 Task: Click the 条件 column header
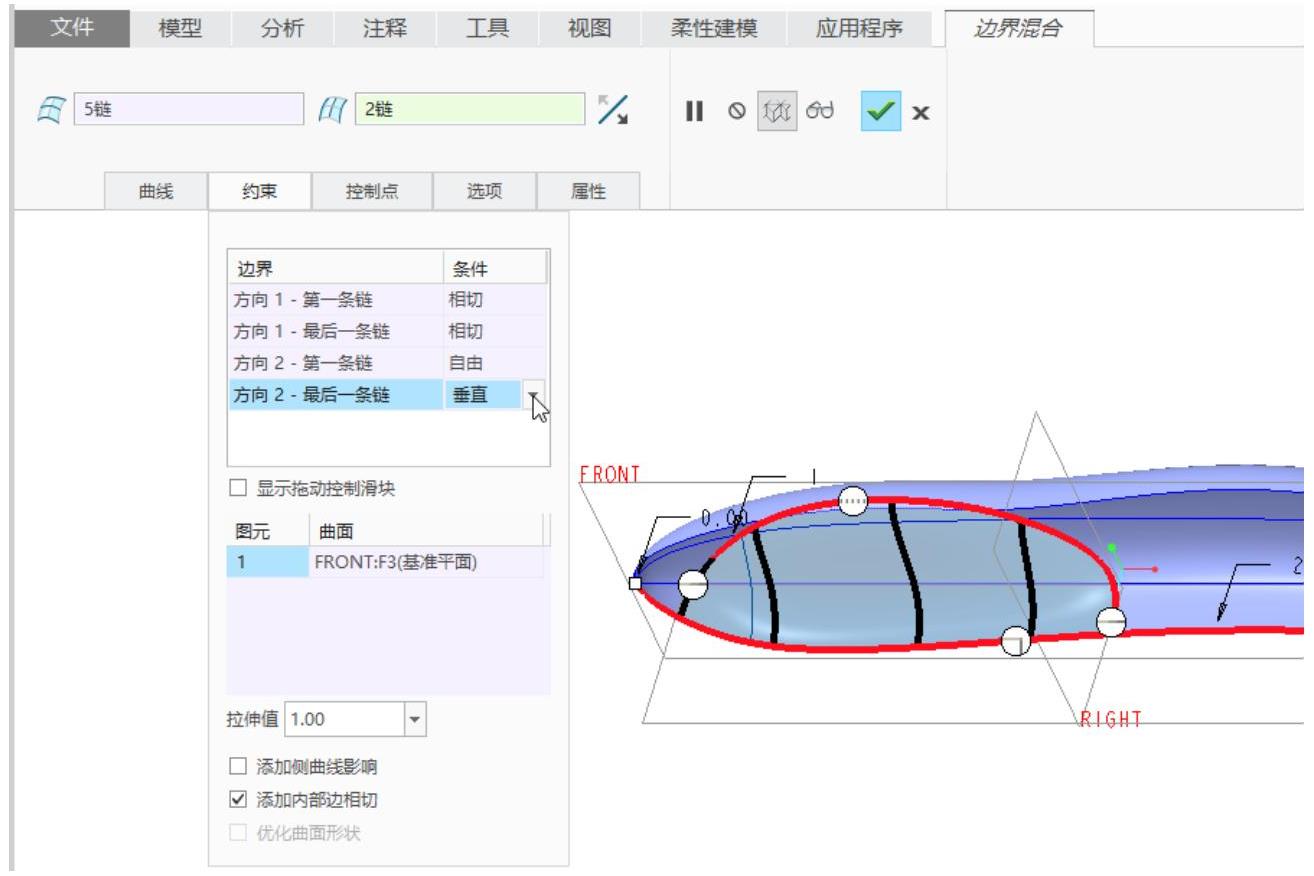(495, 267)
